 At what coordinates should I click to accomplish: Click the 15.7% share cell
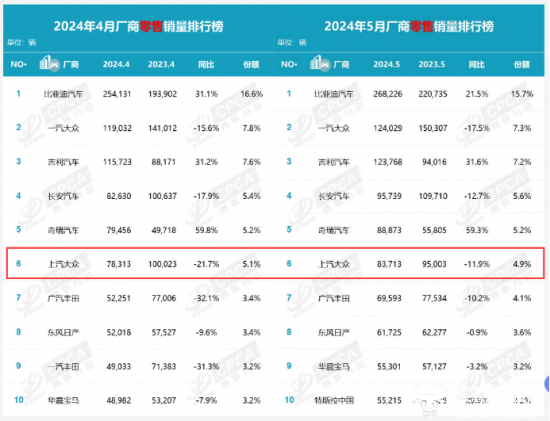pyautogui.click(x=522, y=94)
